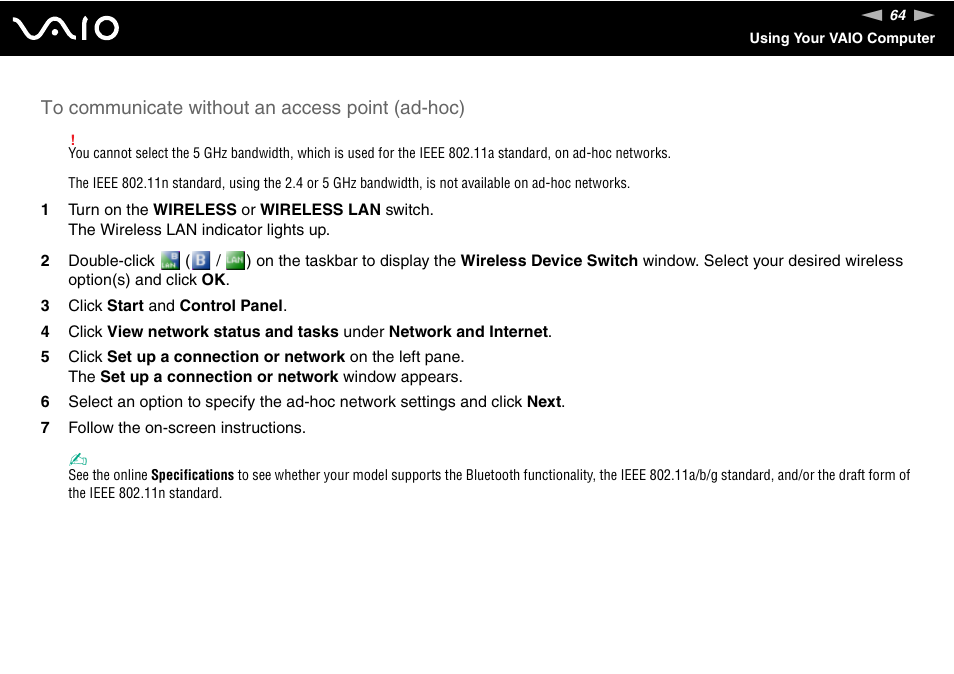Click the bold 'Wireless Device Switch' text
This screenshot has width=954, height=674.
tap(548, 261)
